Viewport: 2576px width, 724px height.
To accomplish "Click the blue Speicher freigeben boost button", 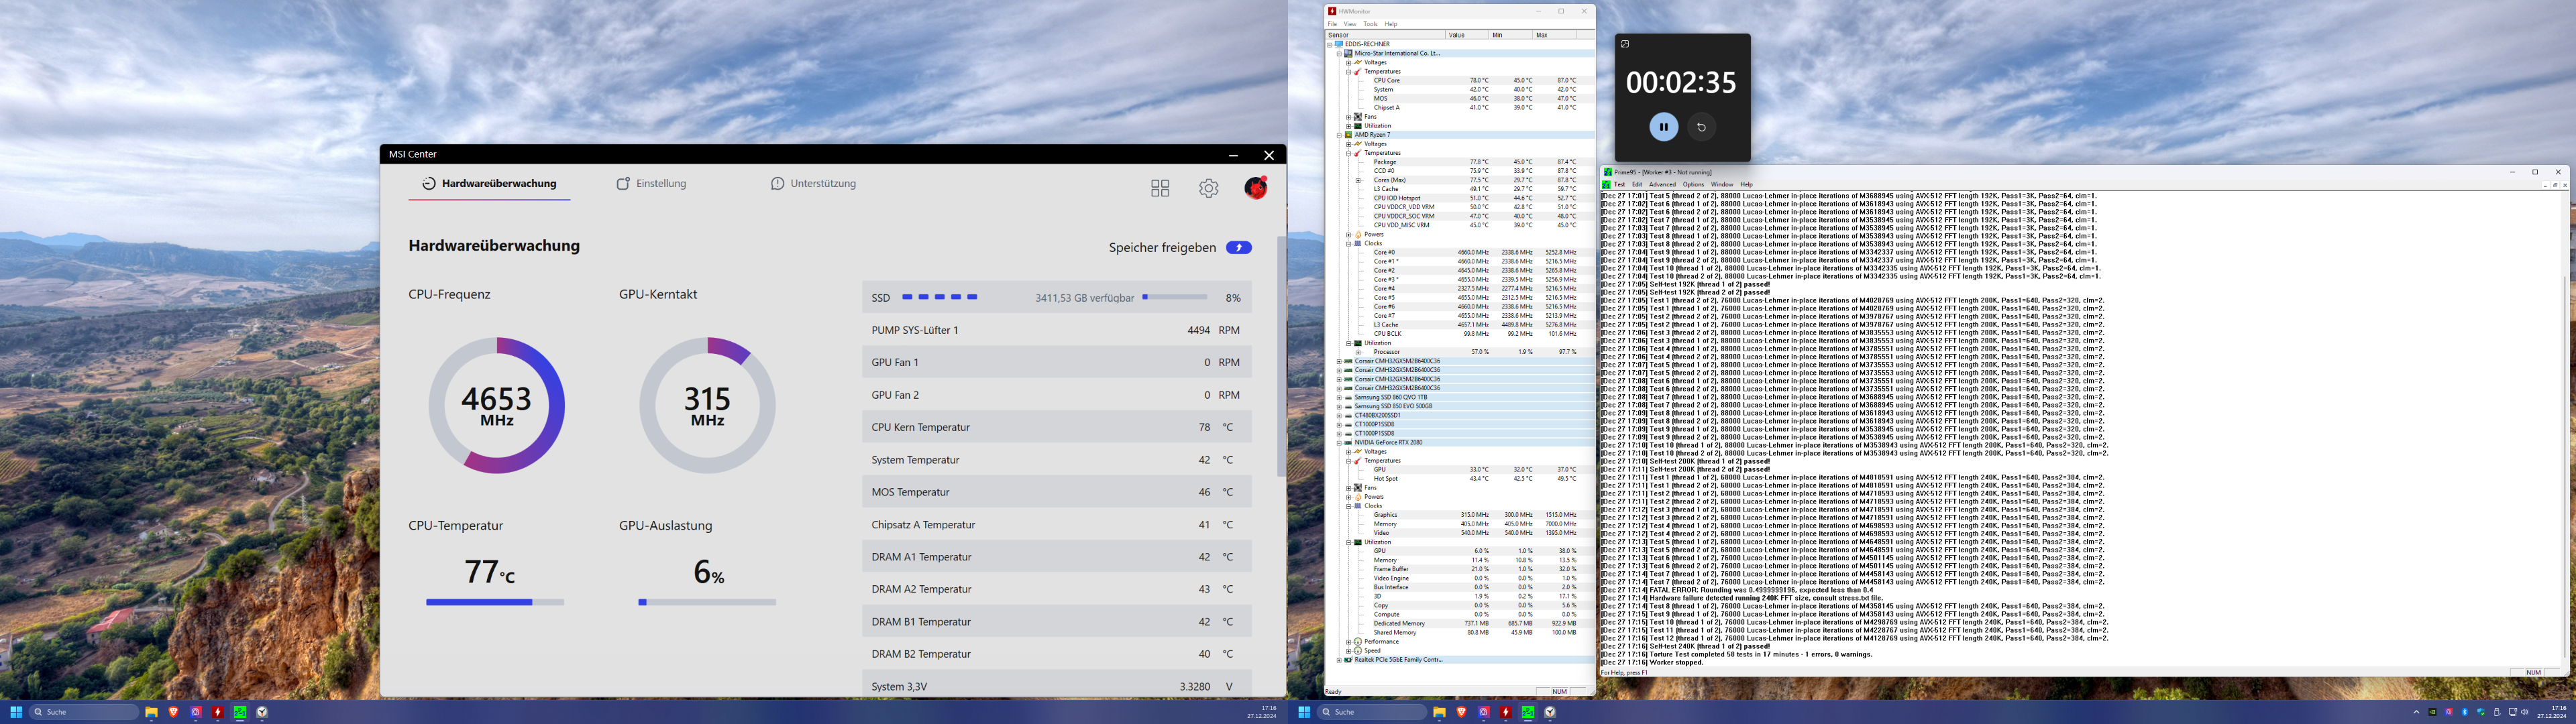I will (1238, 248).
